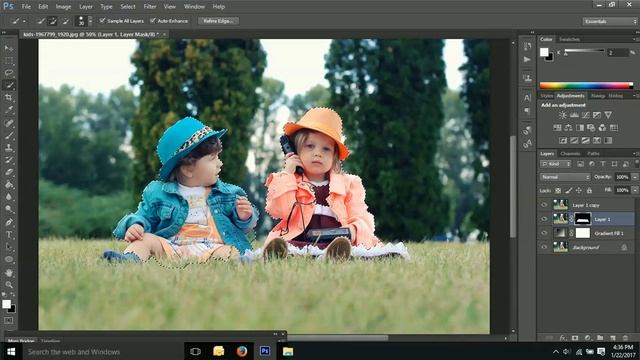Add a Channel Mixer adjustment
Viewport: 640px width, 360px height.
tap(602, 128)
